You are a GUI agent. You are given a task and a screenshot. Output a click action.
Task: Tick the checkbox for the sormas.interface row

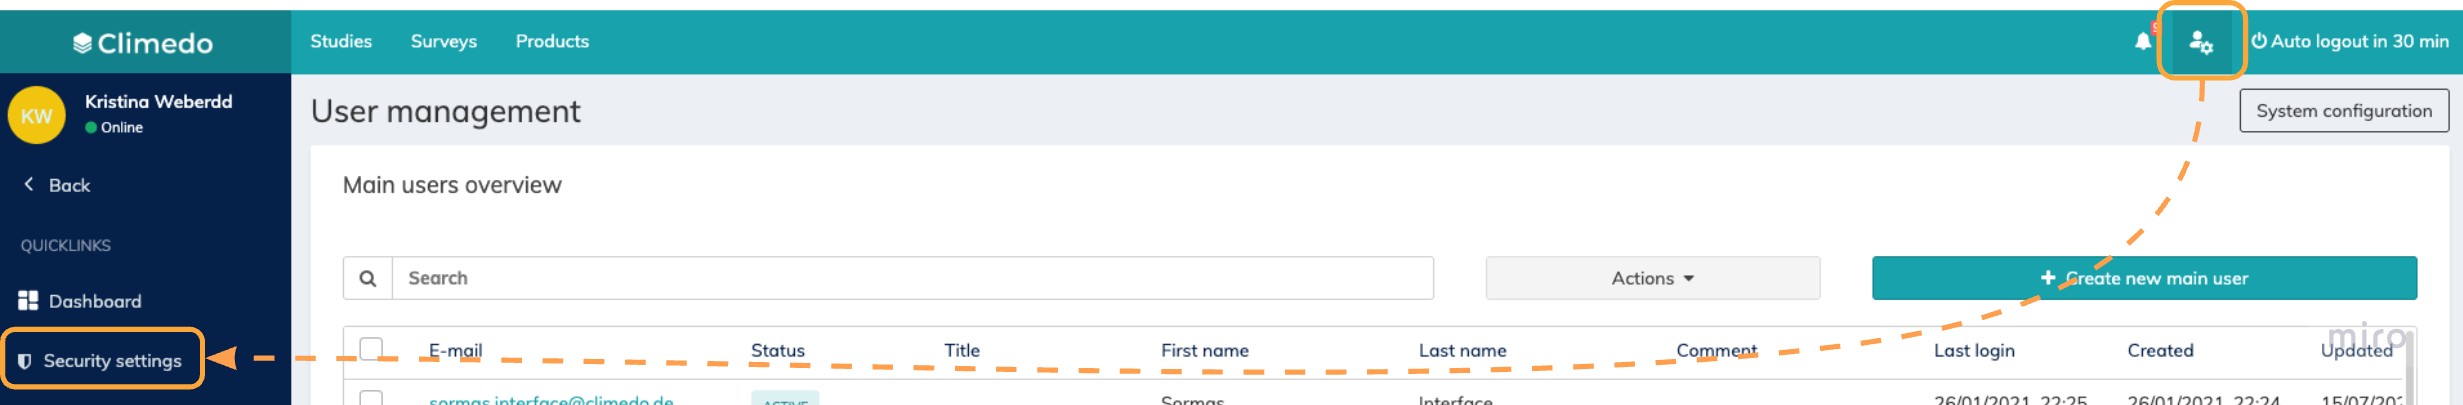point(371,398)
